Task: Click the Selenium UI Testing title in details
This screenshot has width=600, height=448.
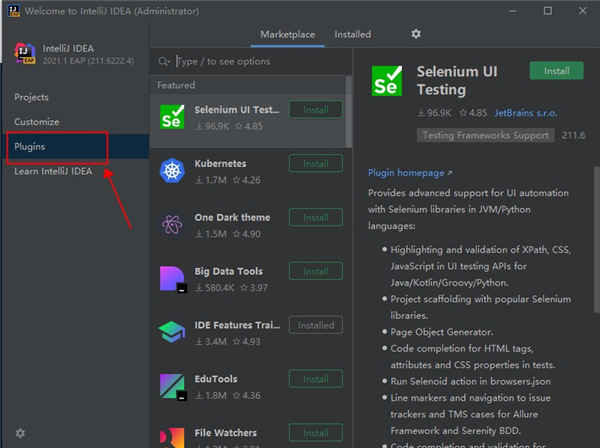Action: pyautogui.click(x=457, y=80)
